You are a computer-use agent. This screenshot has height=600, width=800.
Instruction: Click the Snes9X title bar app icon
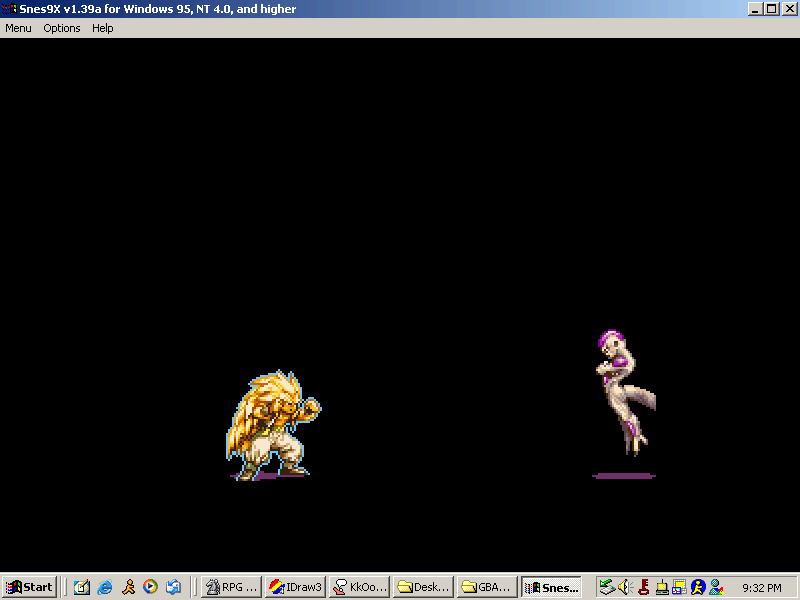[9, 9]
